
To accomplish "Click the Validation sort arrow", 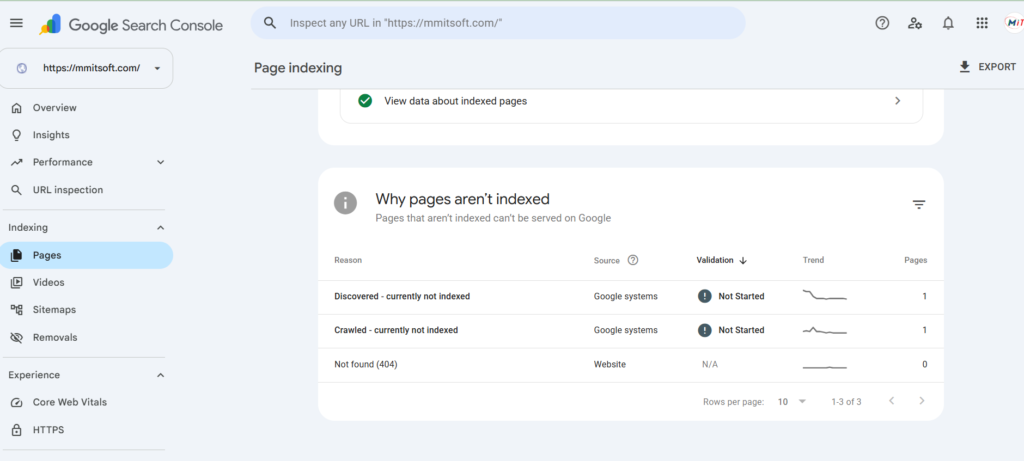I will coord(743,260).
